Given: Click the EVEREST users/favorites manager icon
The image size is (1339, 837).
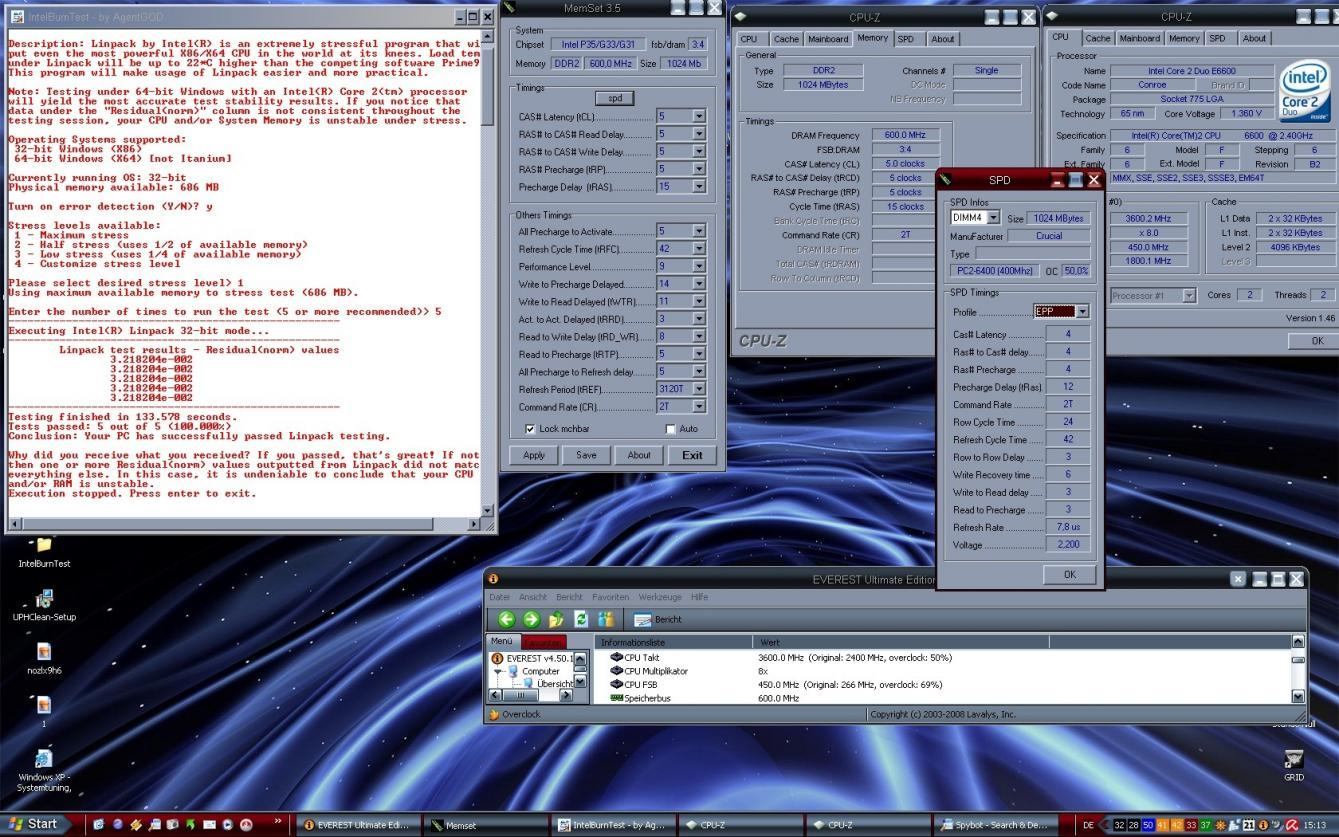Looking at the screenshot, I should (605, 620).
